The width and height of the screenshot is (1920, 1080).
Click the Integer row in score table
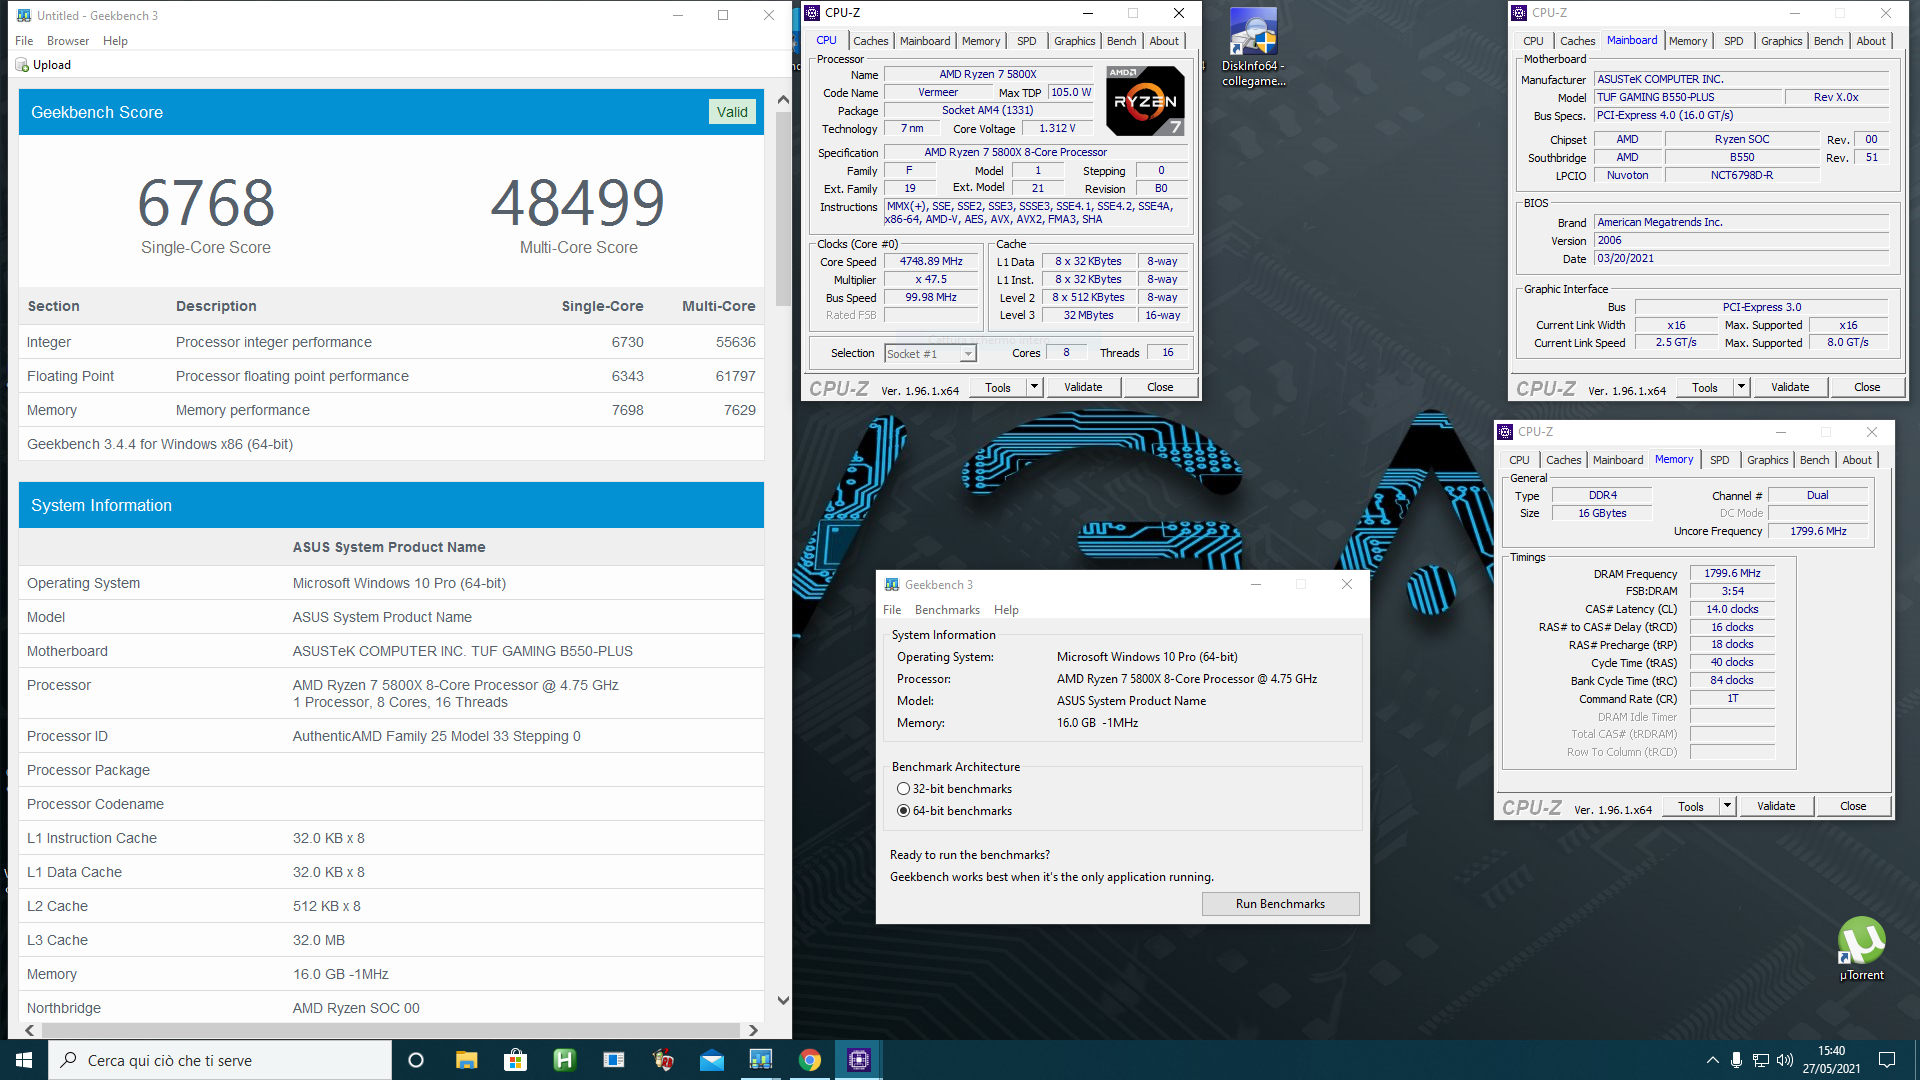pyautogui.click(x=391, y=342)
